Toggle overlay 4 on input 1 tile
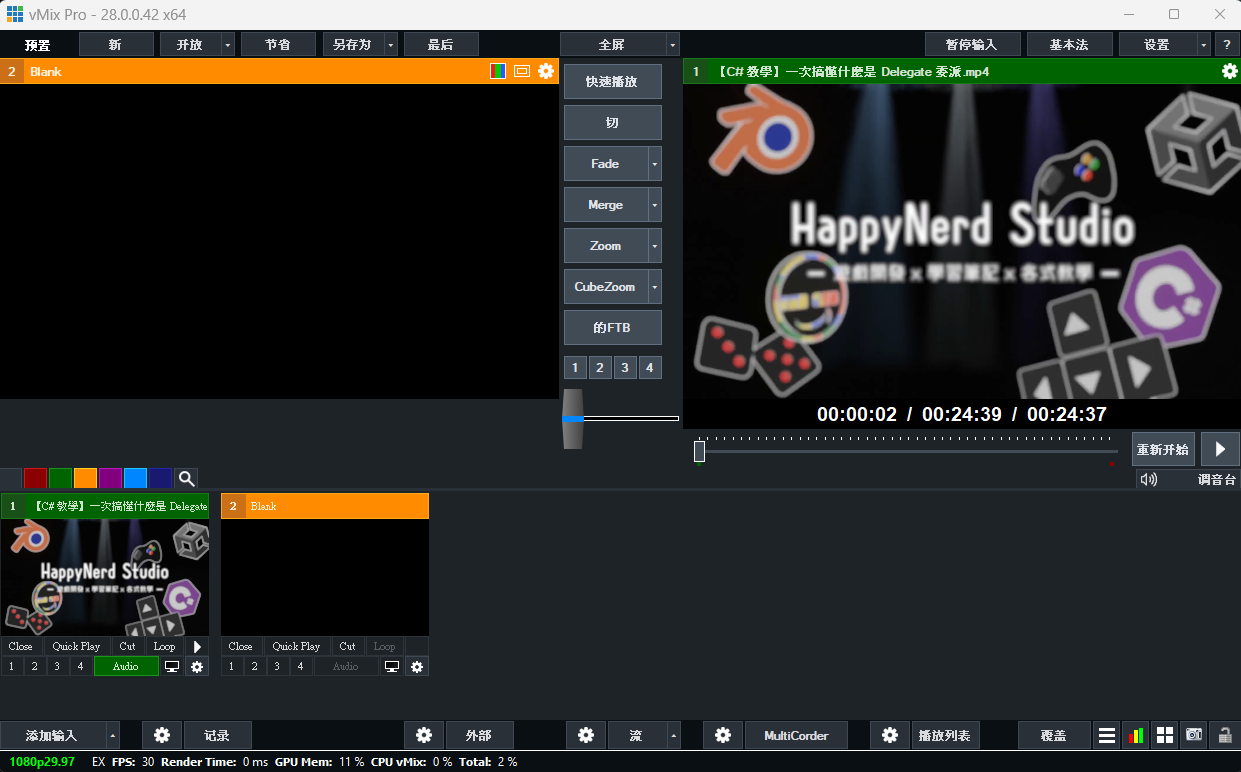Screen dimensions: 1241x772 (80, 666)
